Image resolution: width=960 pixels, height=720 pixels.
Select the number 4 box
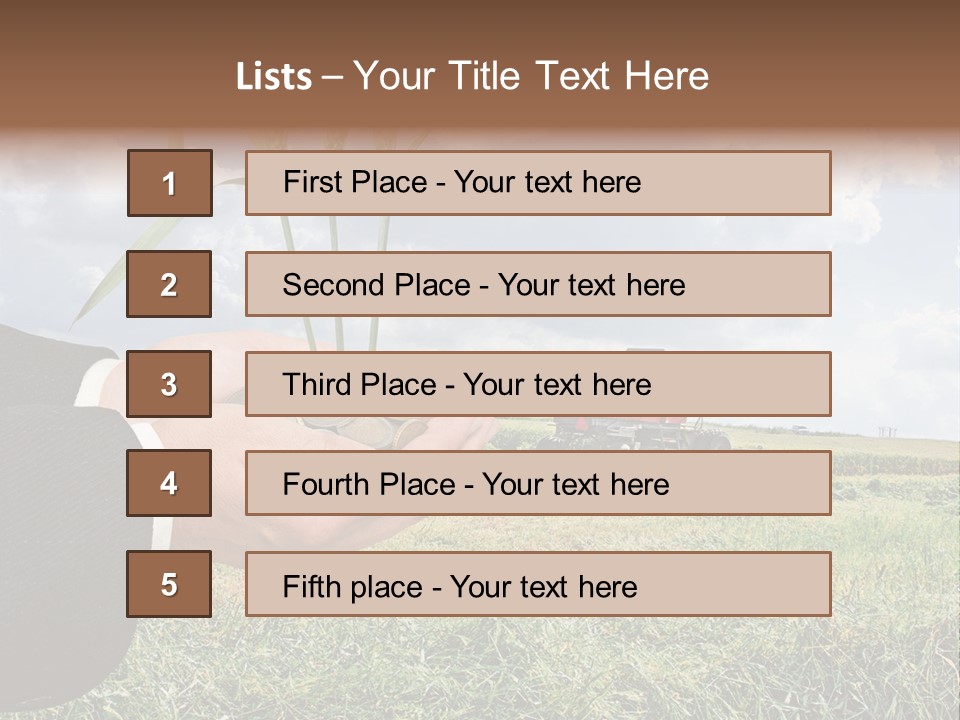(x=169, y=484)
